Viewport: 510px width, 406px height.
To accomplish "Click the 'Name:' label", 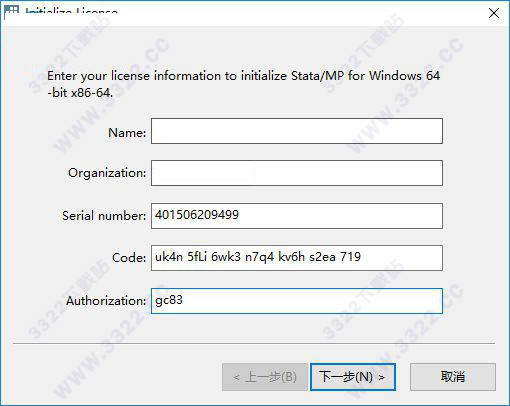I will tap(127, 133).
